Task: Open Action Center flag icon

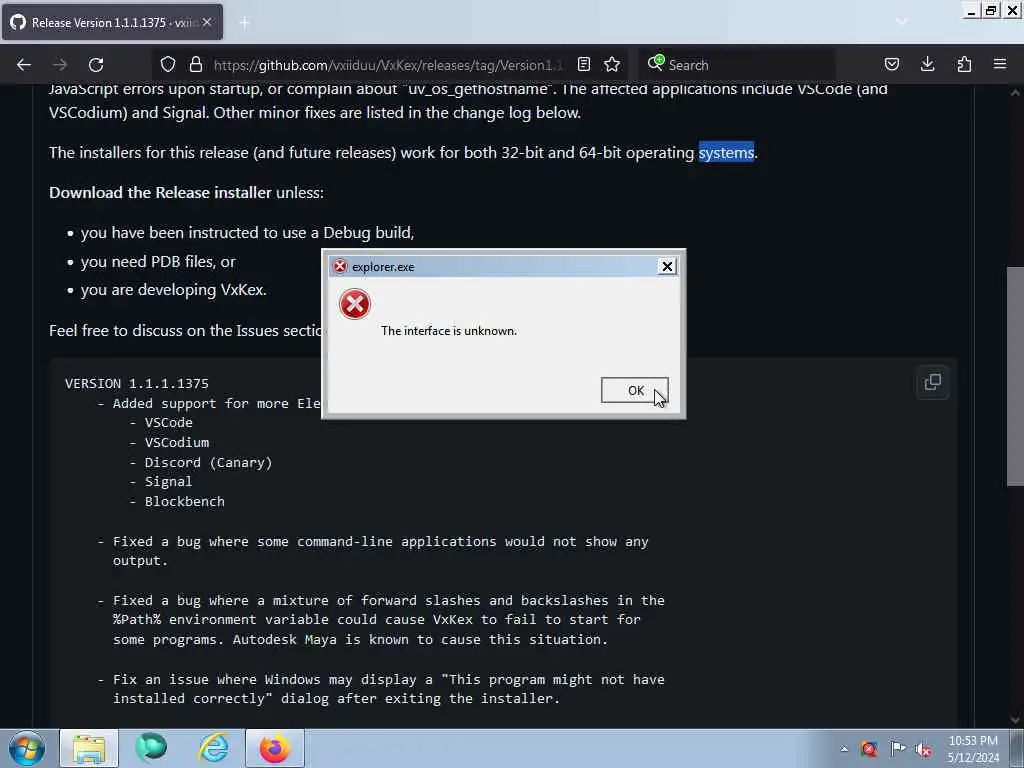Action: [898, 749]
